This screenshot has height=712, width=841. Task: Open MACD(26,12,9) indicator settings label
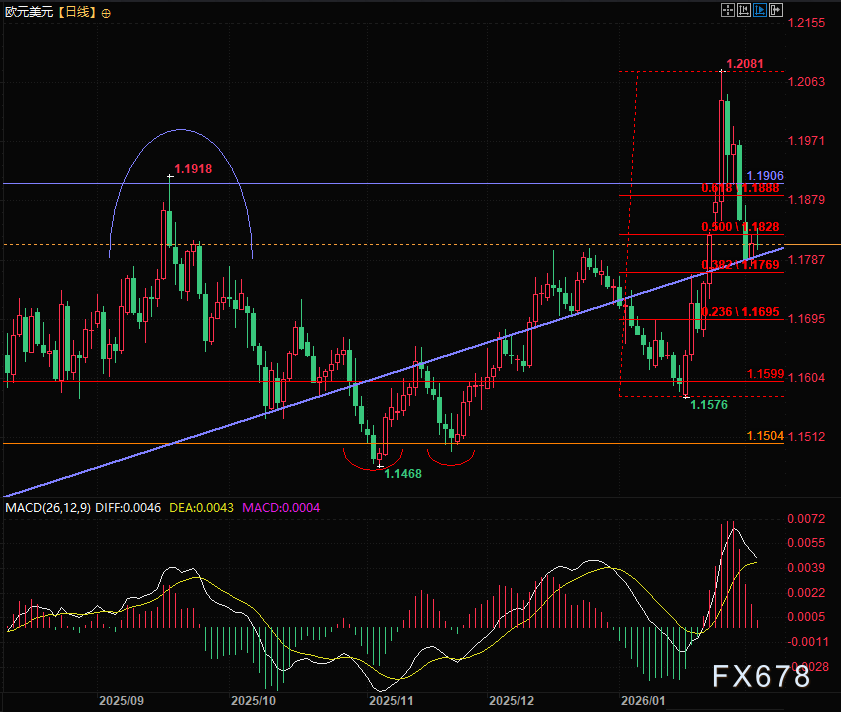pyautogui.click(x=48, y=508)
